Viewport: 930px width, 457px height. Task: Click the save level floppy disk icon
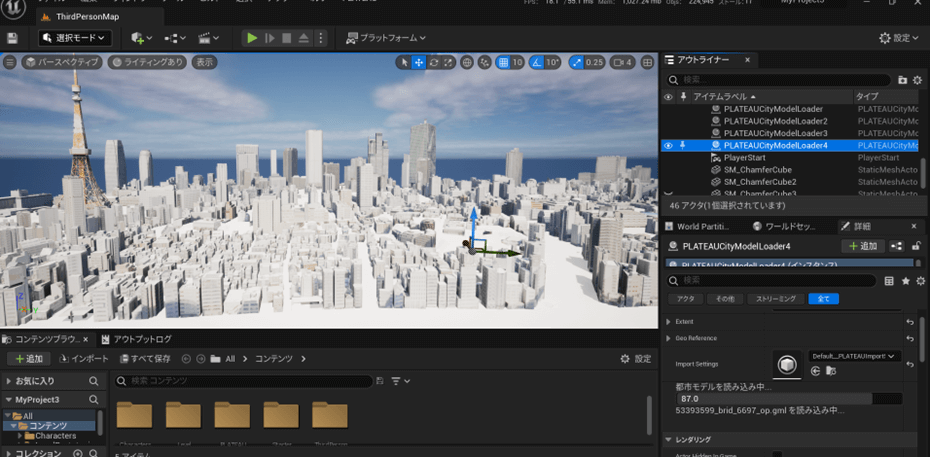[x=12, y=38]
